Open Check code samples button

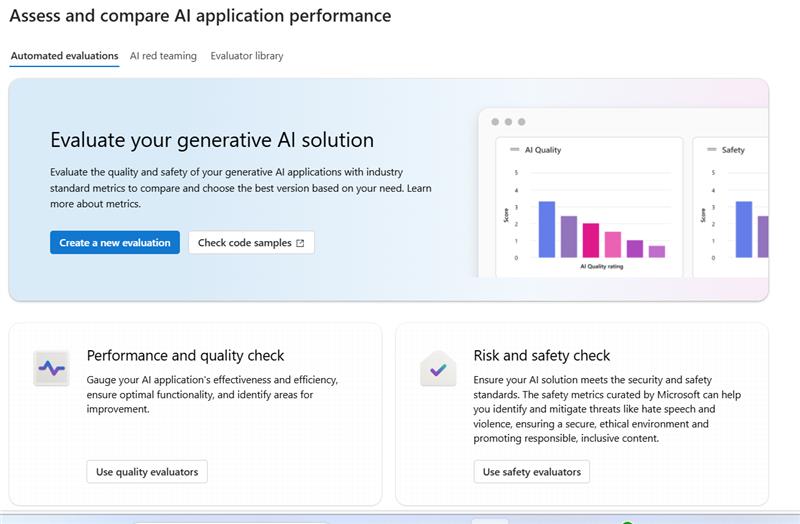coord(251,243)
